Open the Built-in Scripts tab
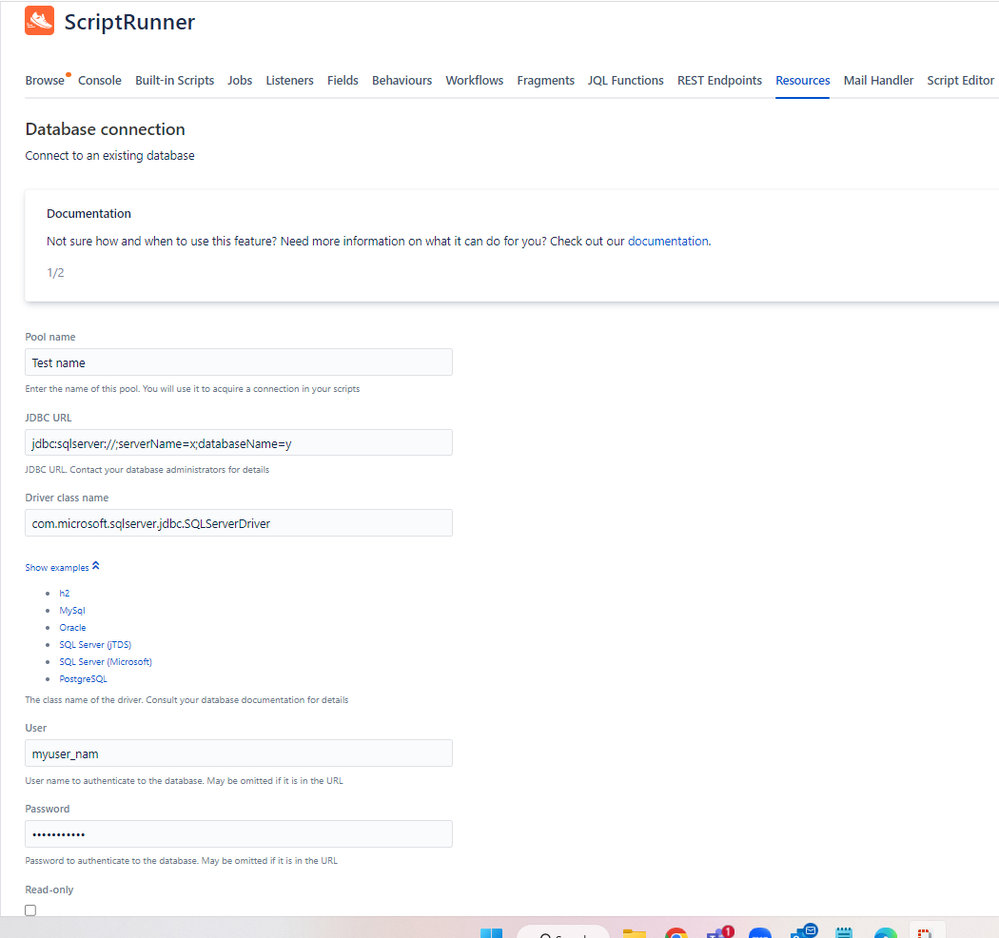The image size is (999, 938). click(175, 80)
